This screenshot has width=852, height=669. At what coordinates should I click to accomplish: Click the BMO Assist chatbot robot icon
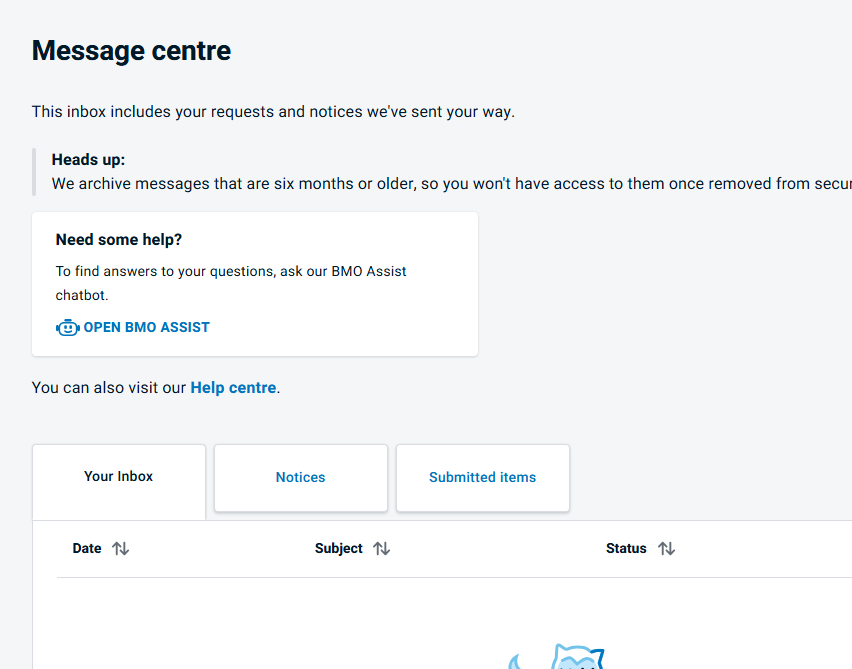click(67, 328)
